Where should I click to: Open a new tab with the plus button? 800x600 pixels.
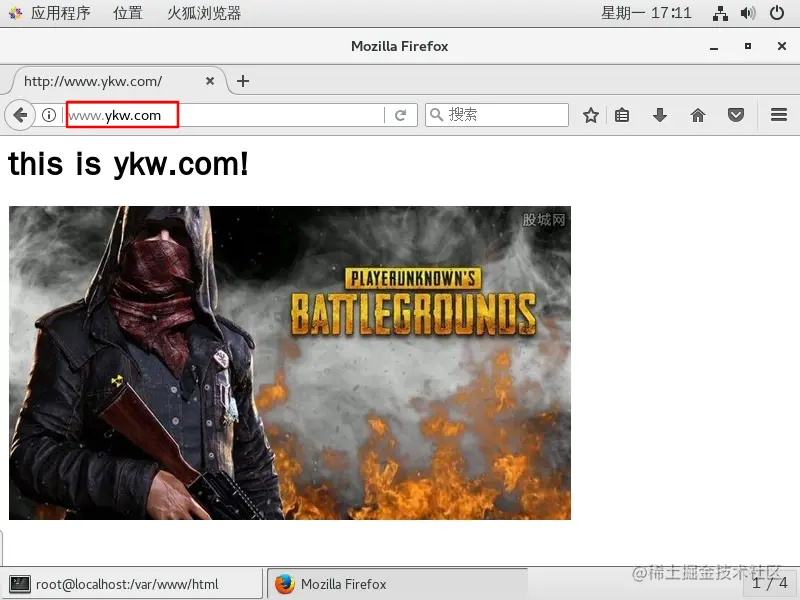pyautogui.click(x=243, y=81)
